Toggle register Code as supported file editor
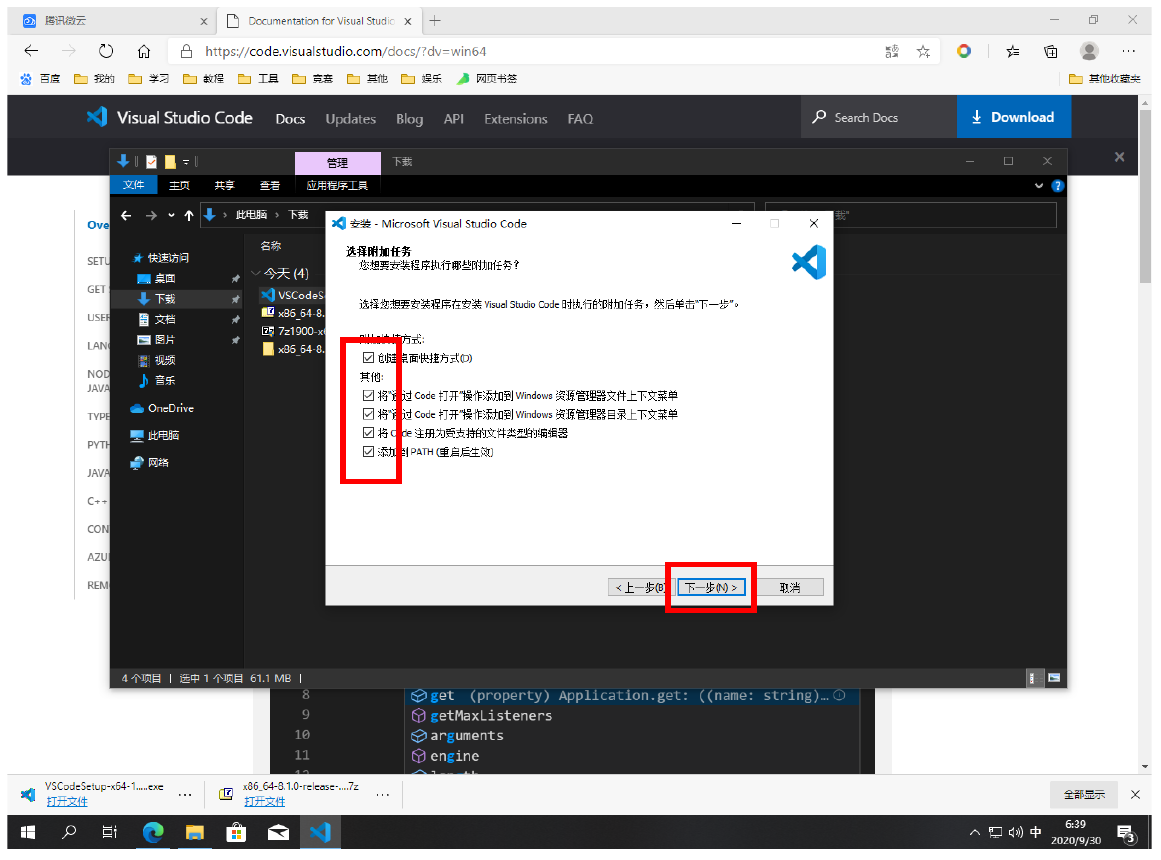The height and width of the screenshot is (860, 1161). 369,433
